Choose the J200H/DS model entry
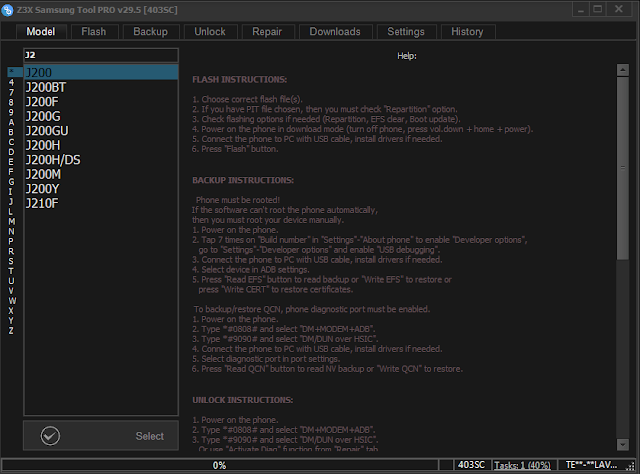Viewport: 640px width, 474px height. [101, 160]
